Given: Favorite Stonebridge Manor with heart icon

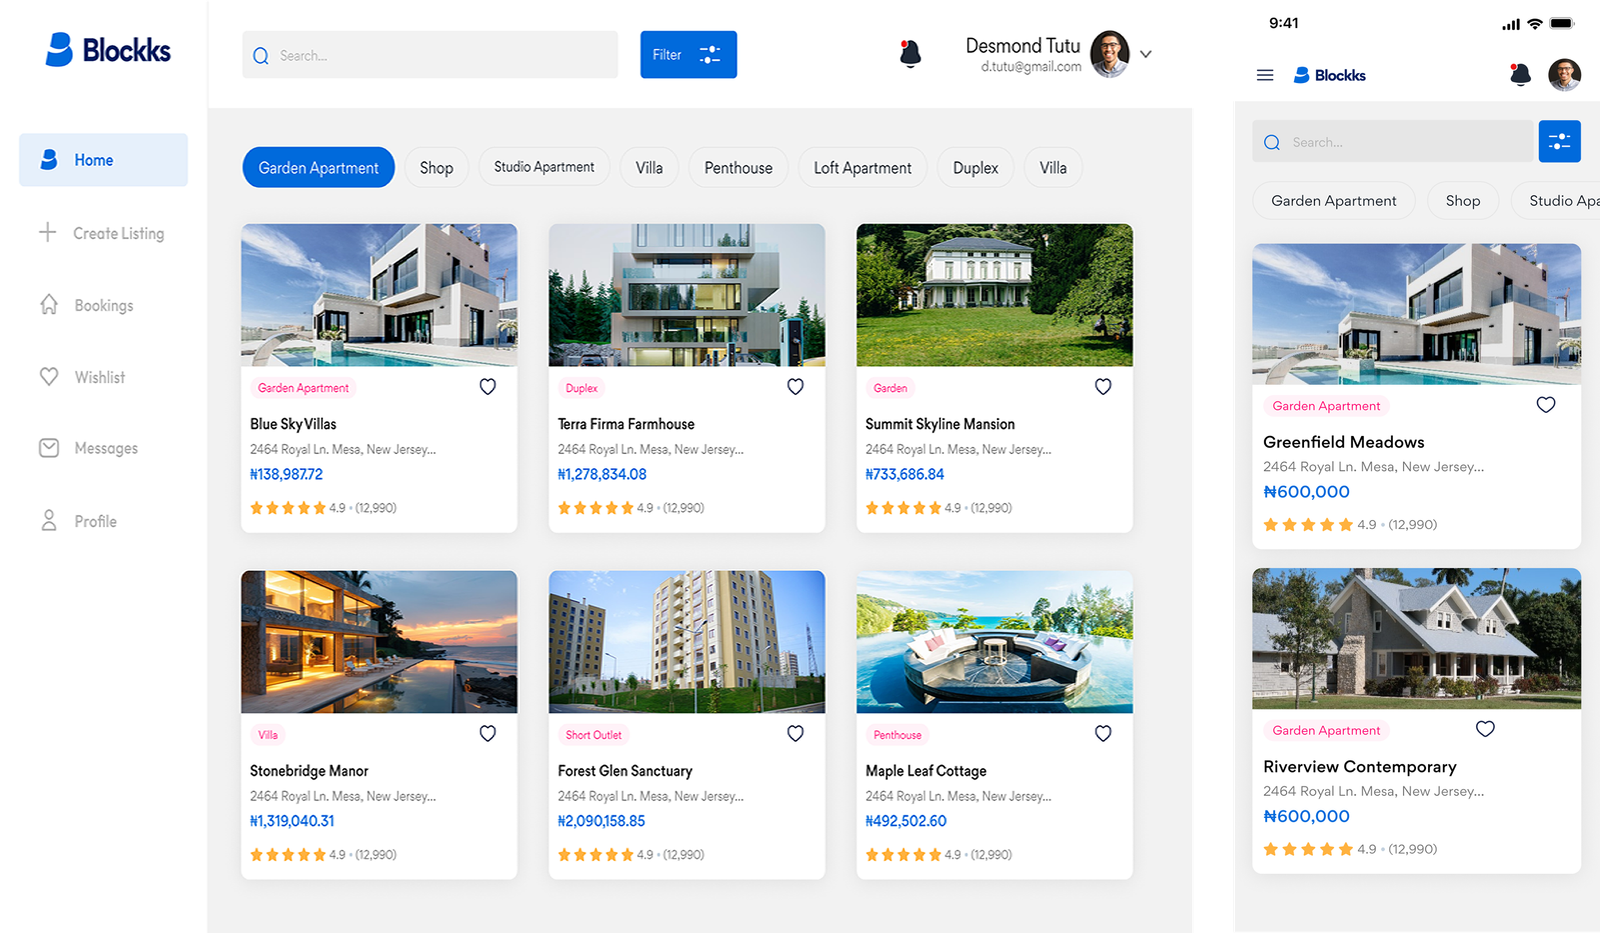Looking at the screenshot, I should tap(487, 733).
